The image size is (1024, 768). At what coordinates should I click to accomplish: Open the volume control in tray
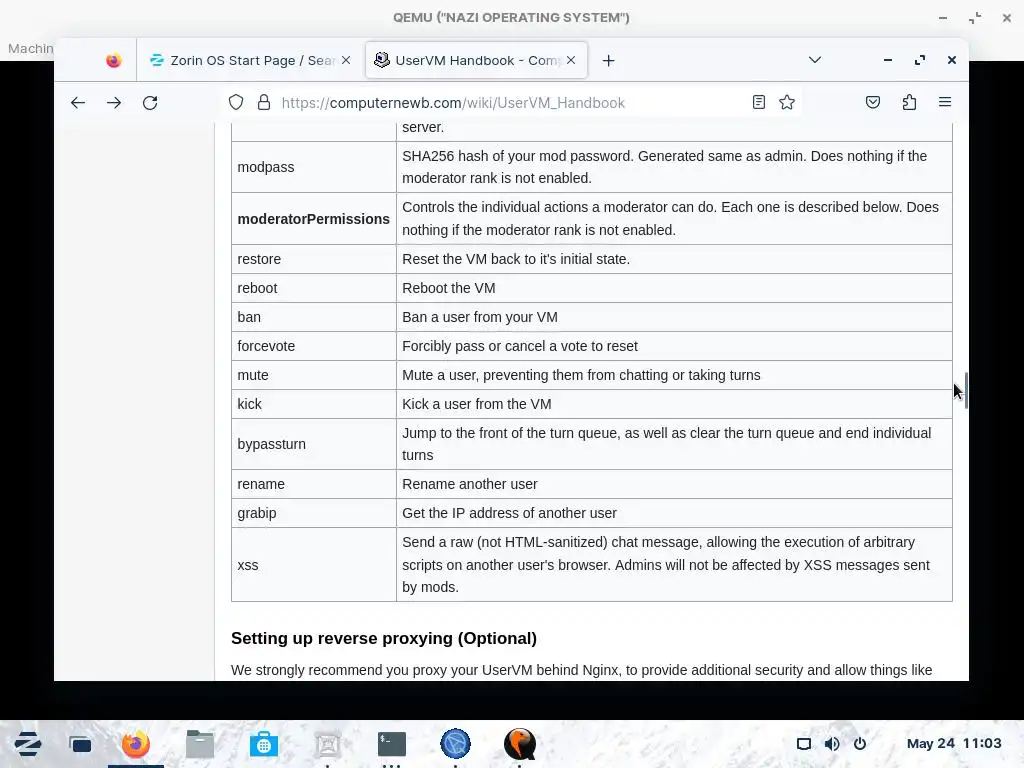tap(831, 744)
